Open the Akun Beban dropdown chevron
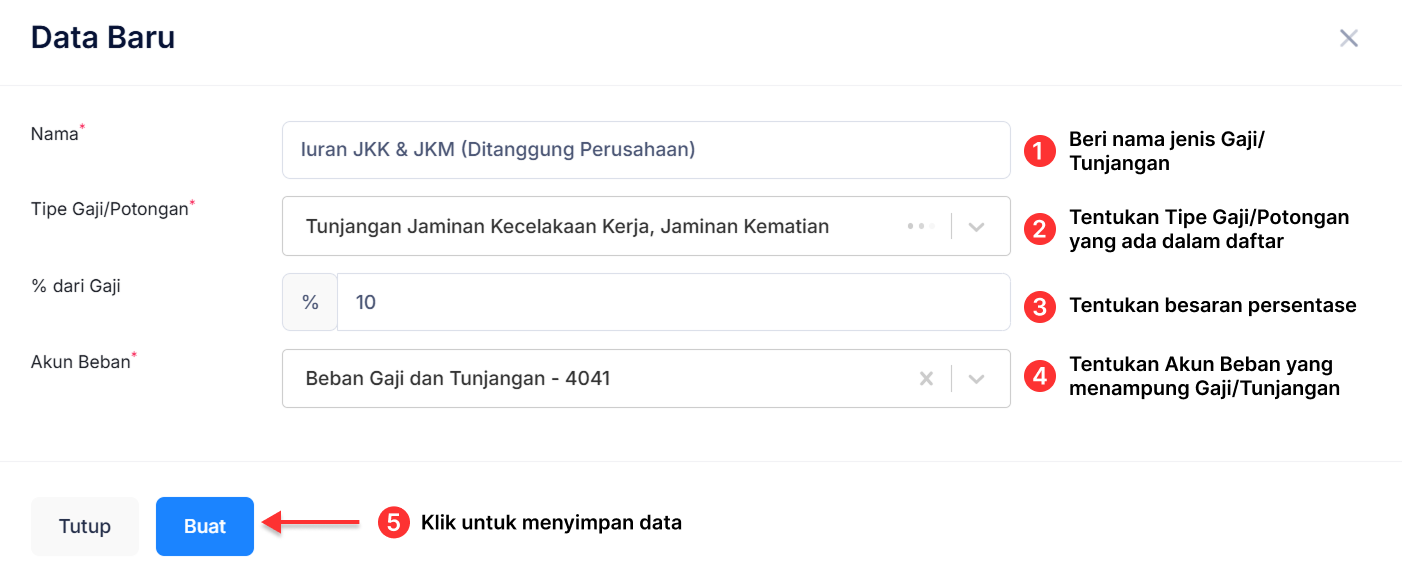1402x582 pixels. point(975,378)
